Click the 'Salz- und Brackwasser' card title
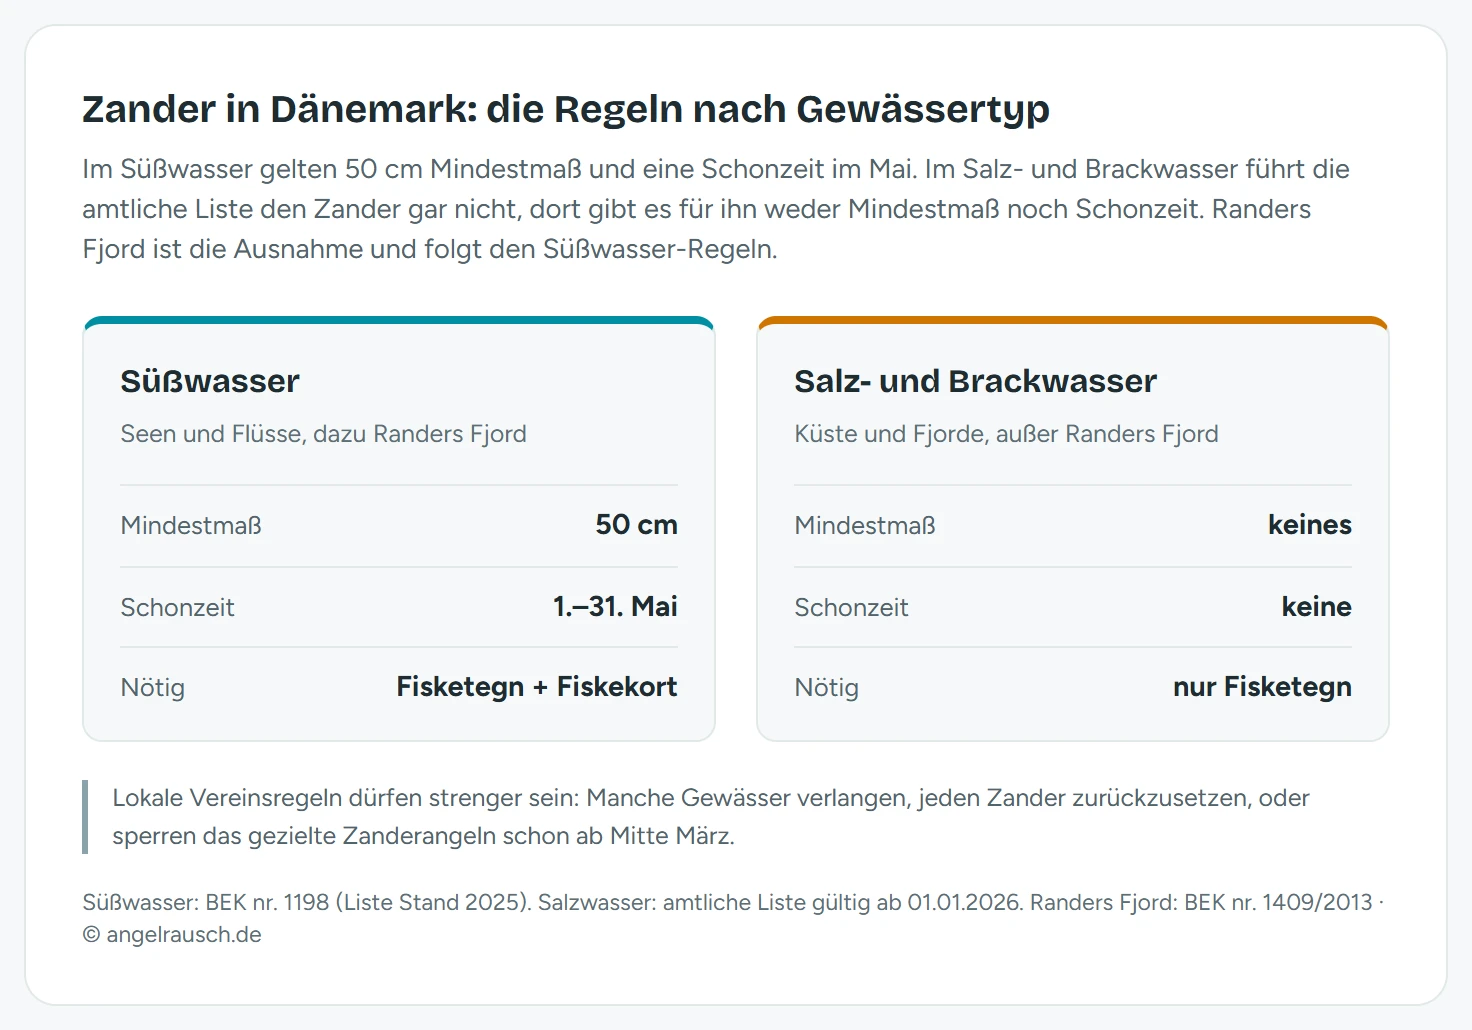 [x=975, y=381]
